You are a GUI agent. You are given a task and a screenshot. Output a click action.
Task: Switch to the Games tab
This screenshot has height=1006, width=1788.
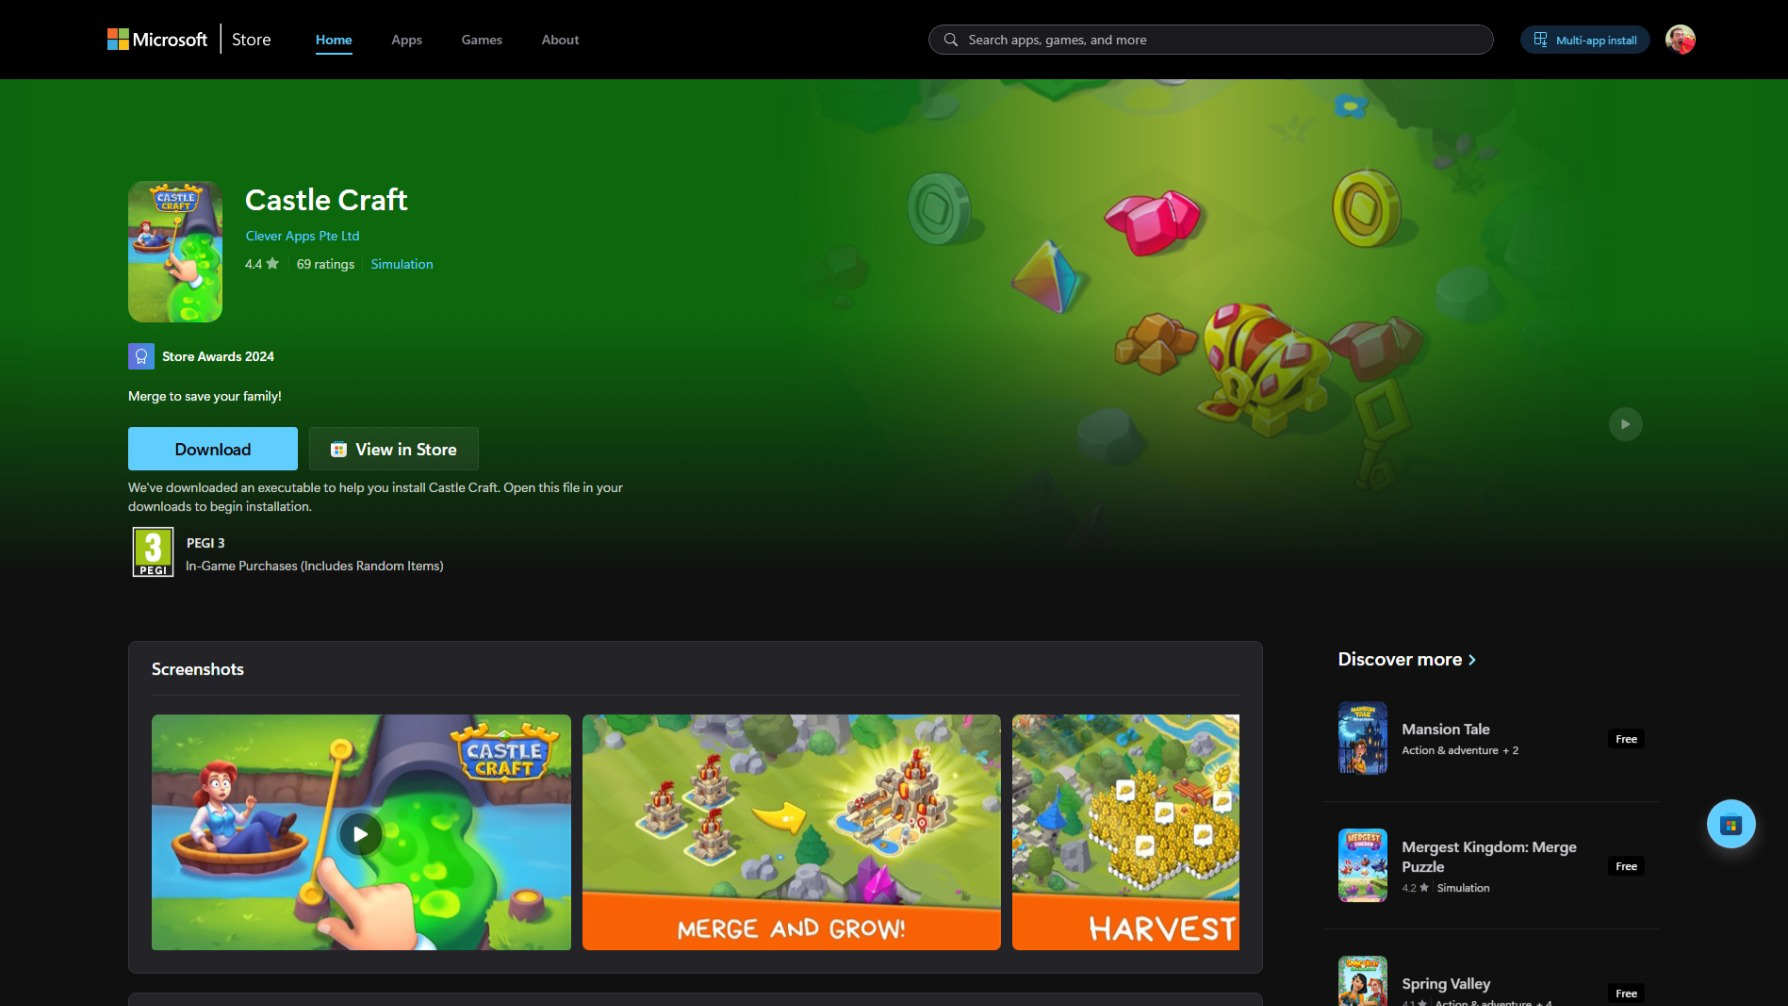pyautogui.click(x=481, y=40)
